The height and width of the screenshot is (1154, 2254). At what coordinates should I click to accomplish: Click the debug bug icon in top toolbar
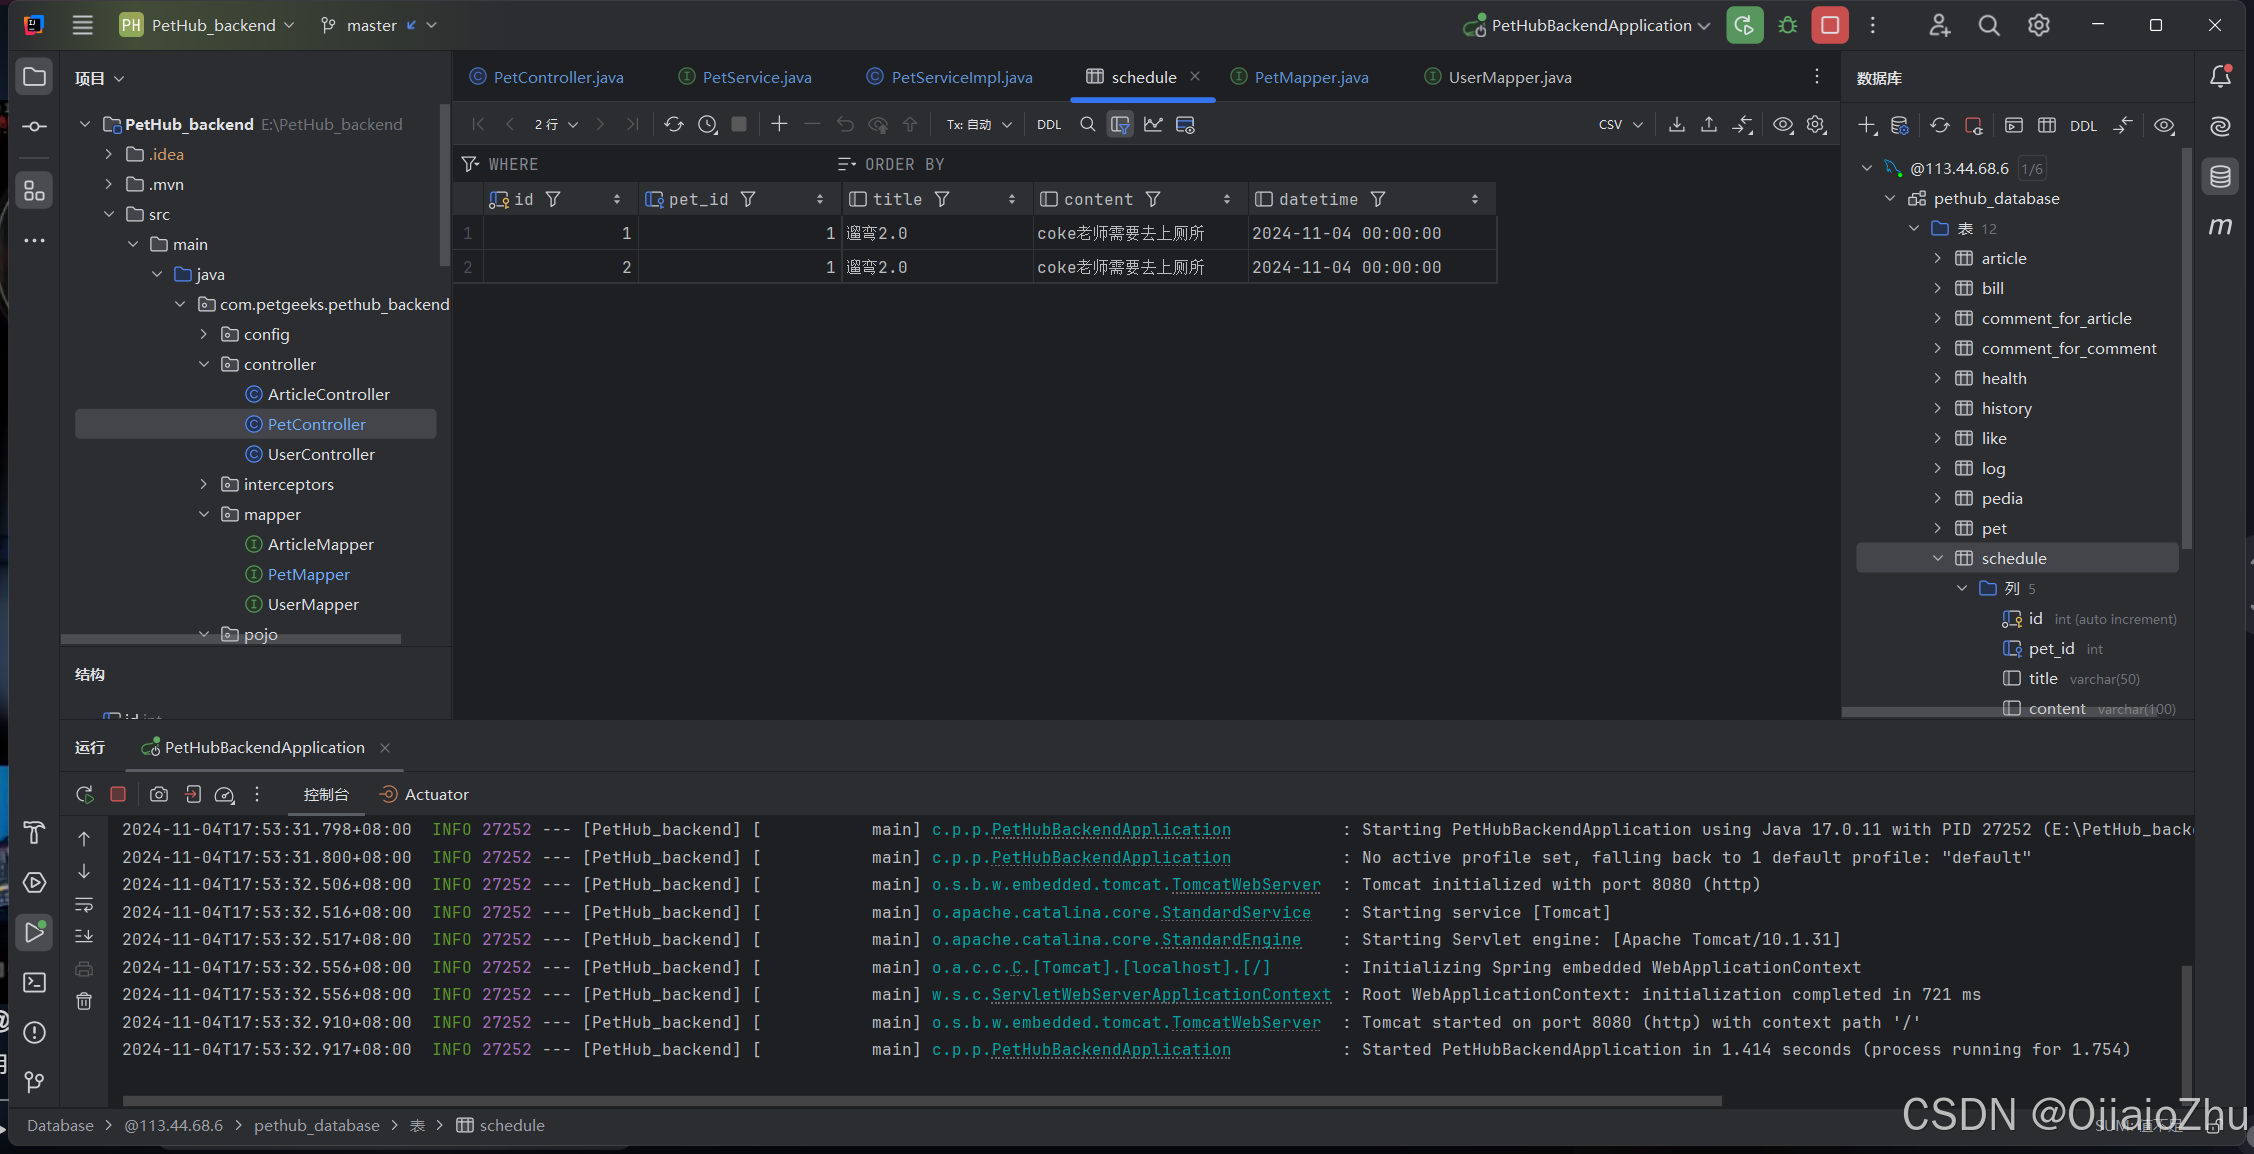[1788, 25]
